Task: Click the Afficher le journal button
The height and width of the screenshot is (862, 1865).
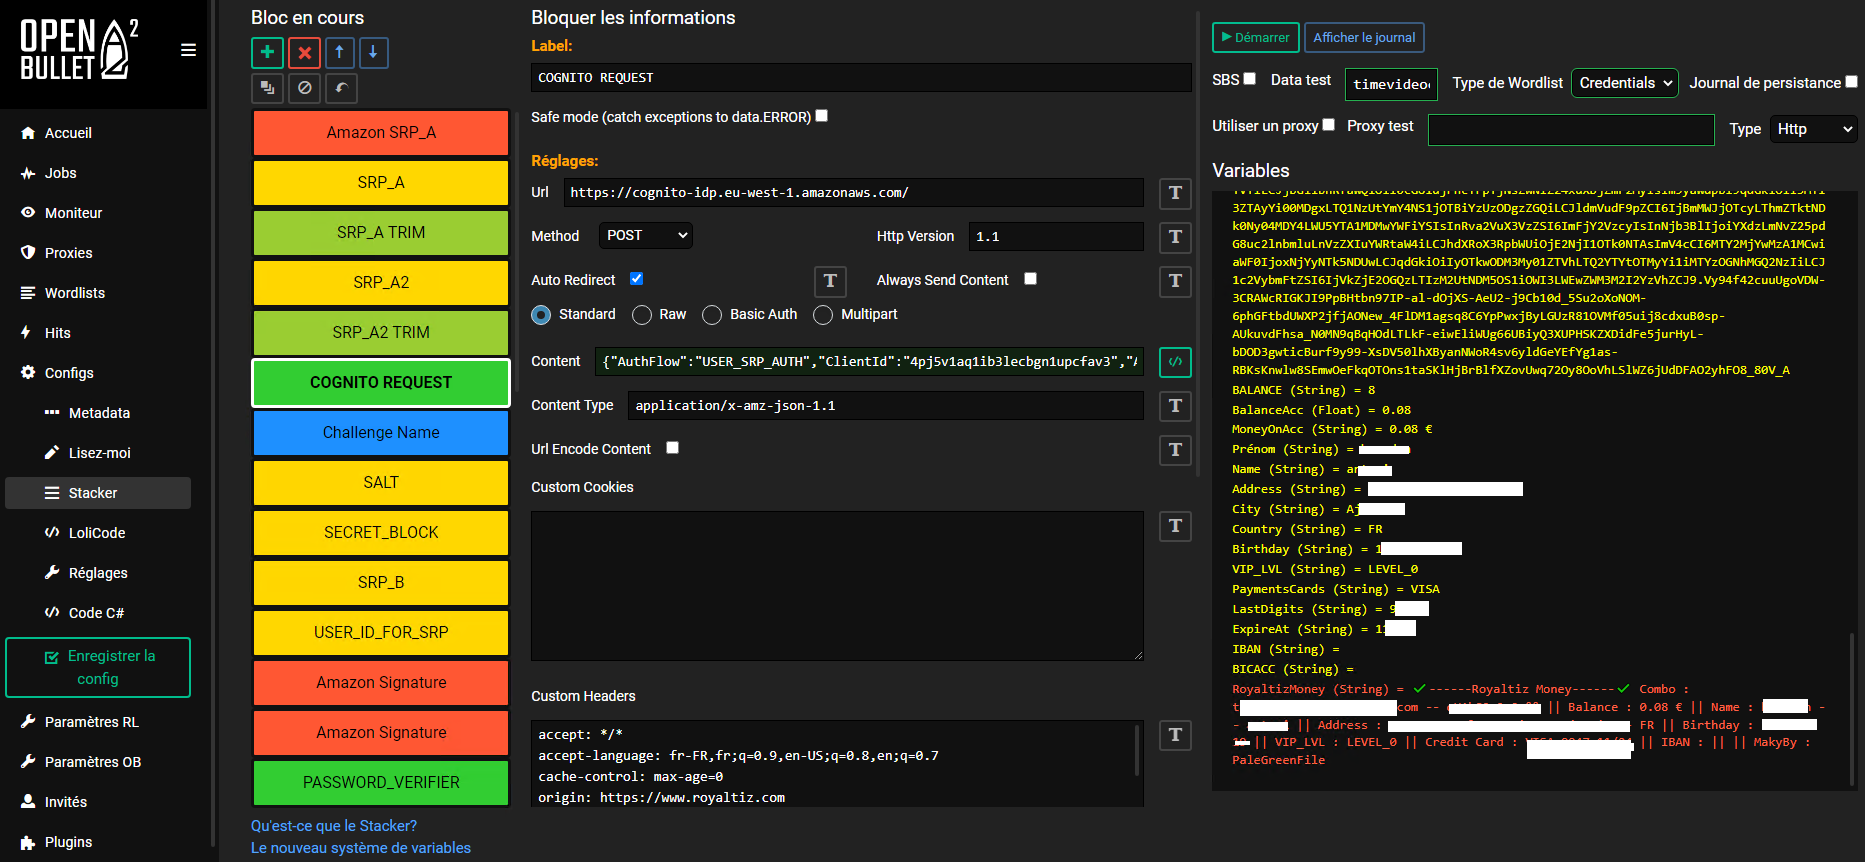Action: pyautogui.click(x=1364, y=38)
